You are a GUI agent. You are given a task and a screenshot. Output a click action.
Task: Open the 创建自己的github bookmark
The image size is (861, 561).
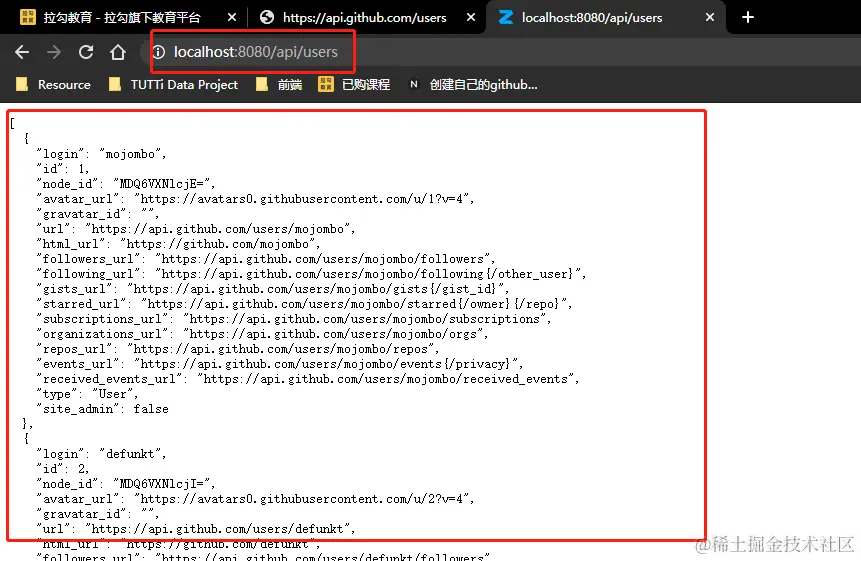point(473,85)
